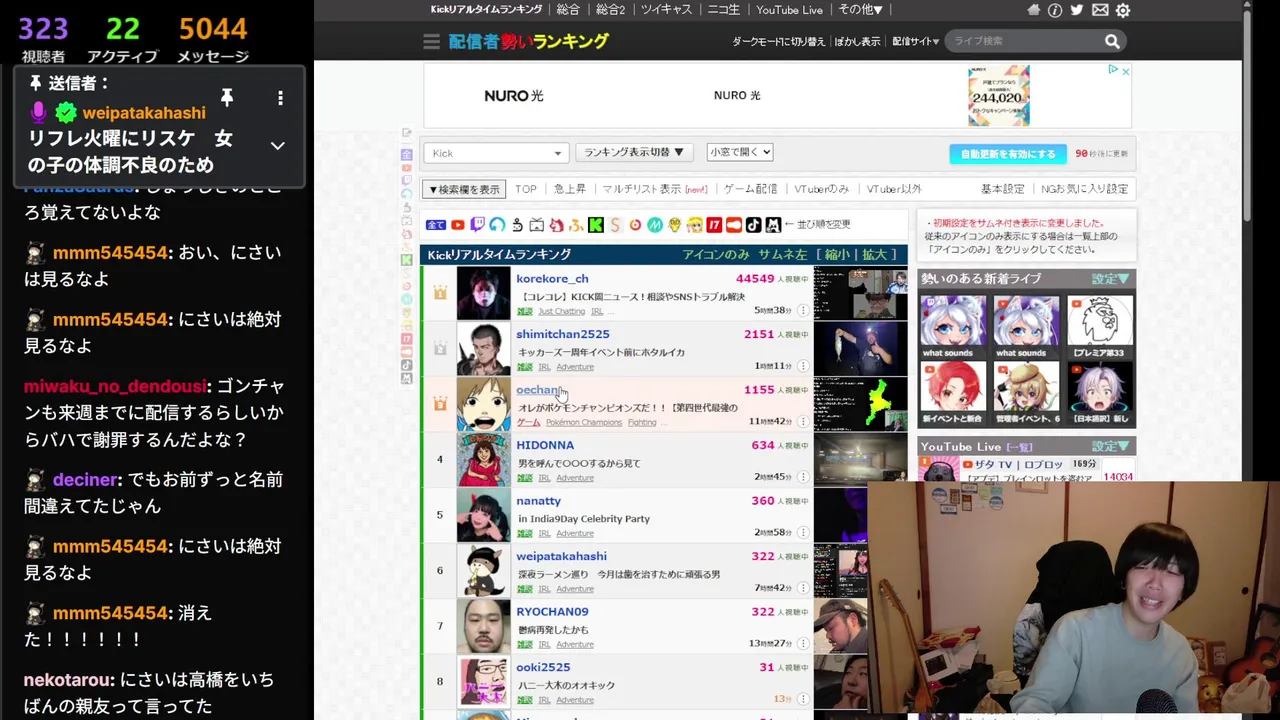Viewport: 1280px width, 720px height.
Task: Filter by the 全て platform icon
Action: click(436, 225)
